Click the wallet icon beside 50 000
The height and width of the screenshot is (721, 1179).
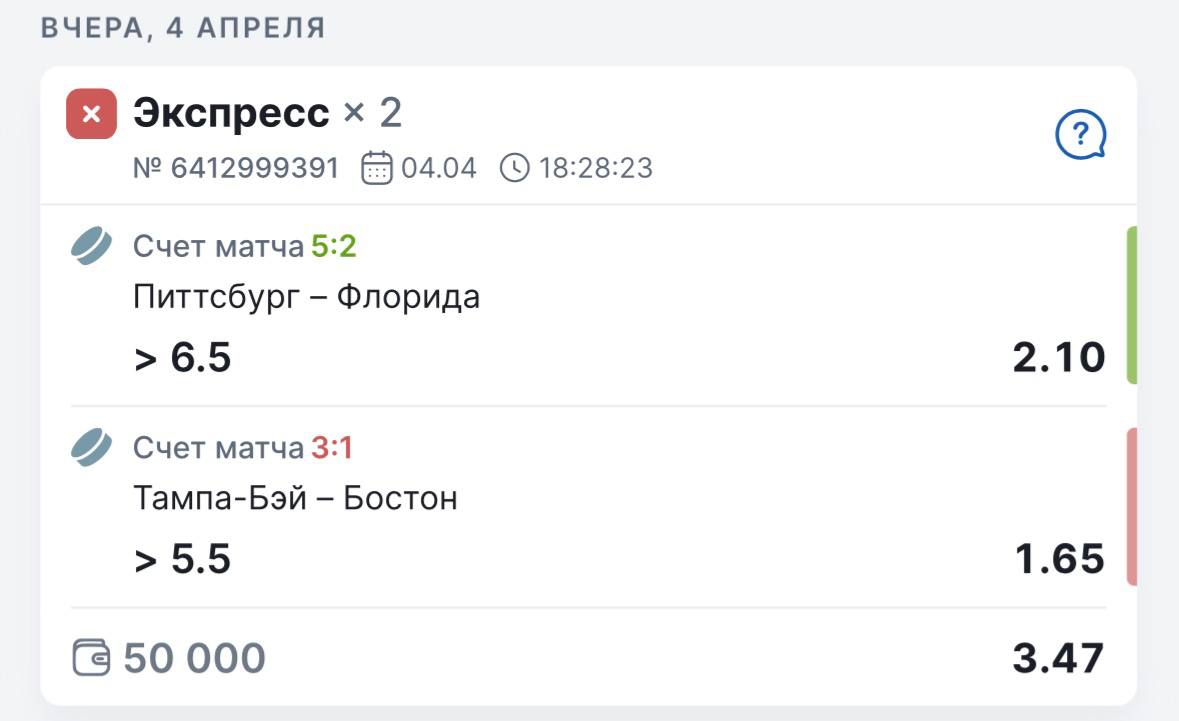tap(92, 657)
